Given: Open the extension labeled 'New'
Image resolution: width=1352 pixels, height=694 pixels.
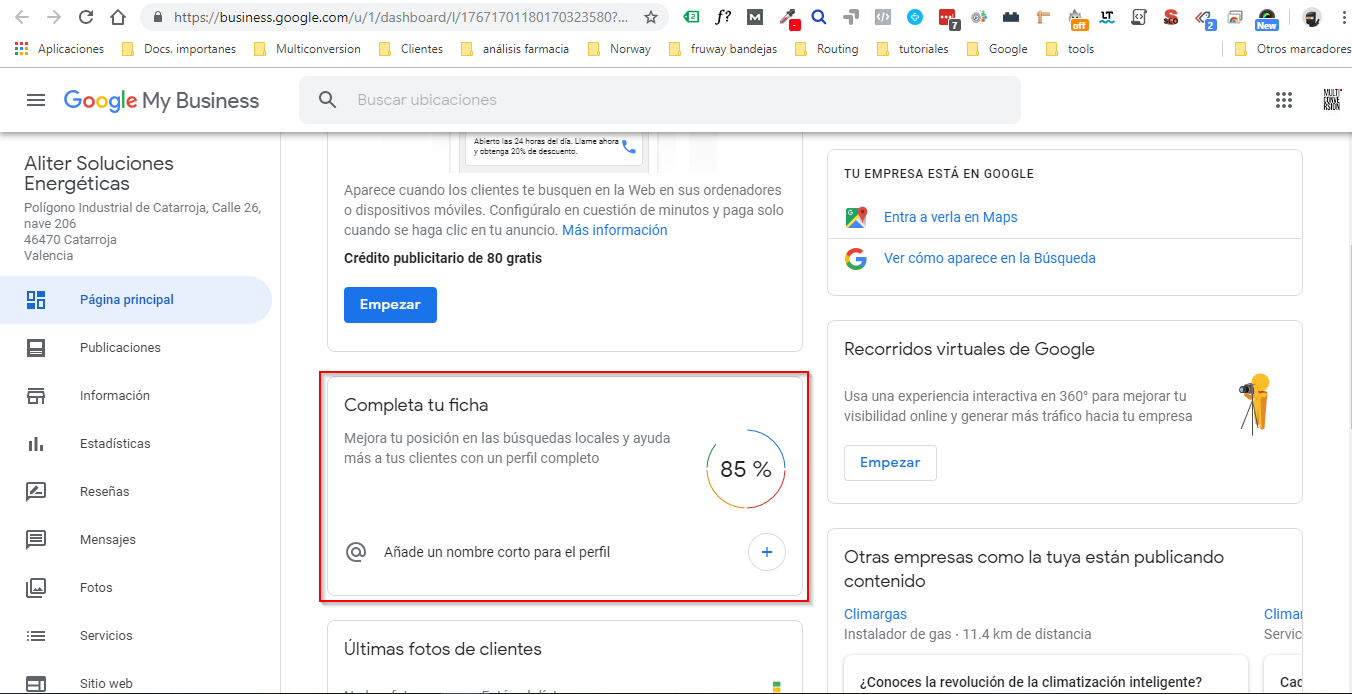Looking at the screenshot, I should click(1267, 19).
